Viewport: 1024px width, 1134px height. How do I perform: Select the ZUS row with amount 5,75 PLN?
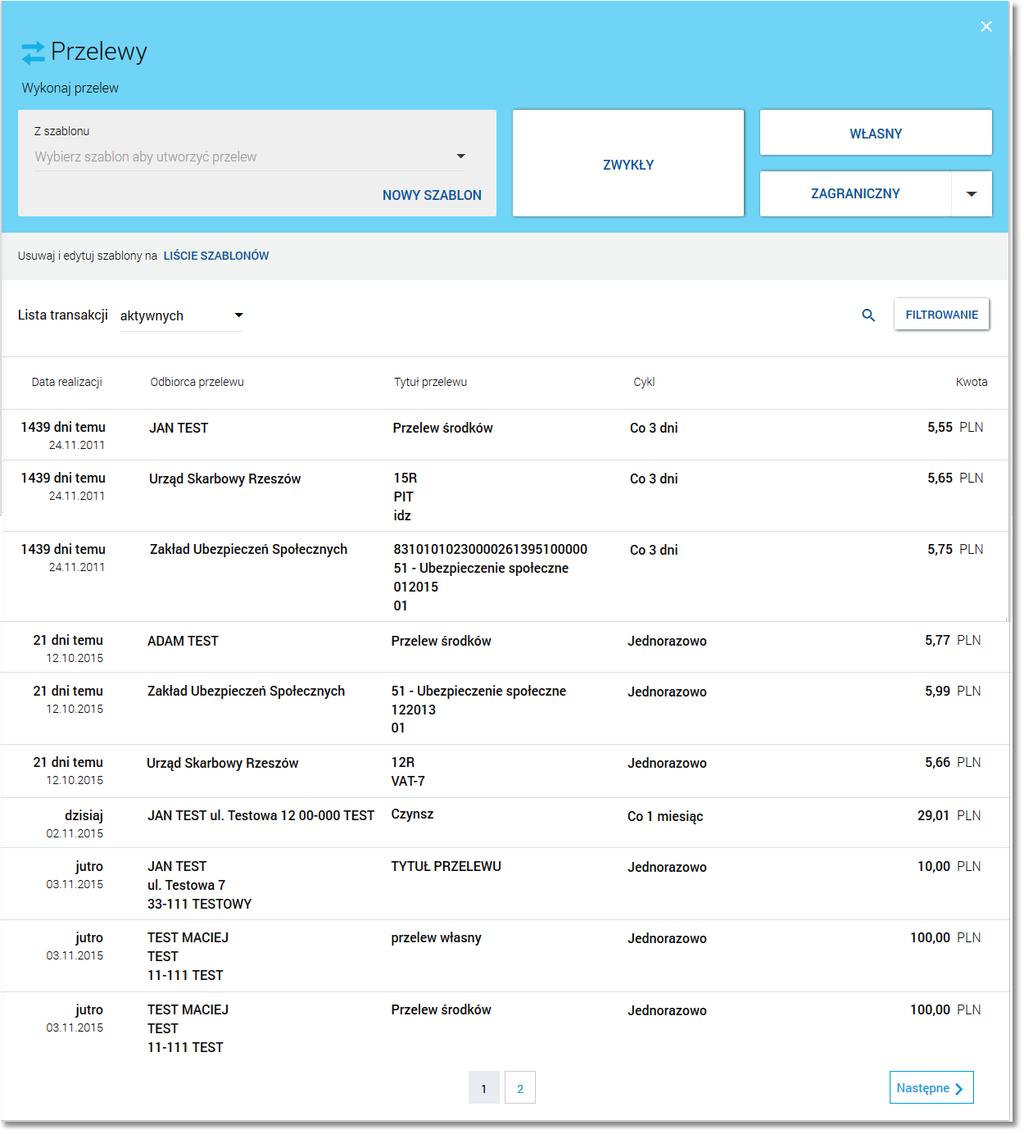pos(504,576)
